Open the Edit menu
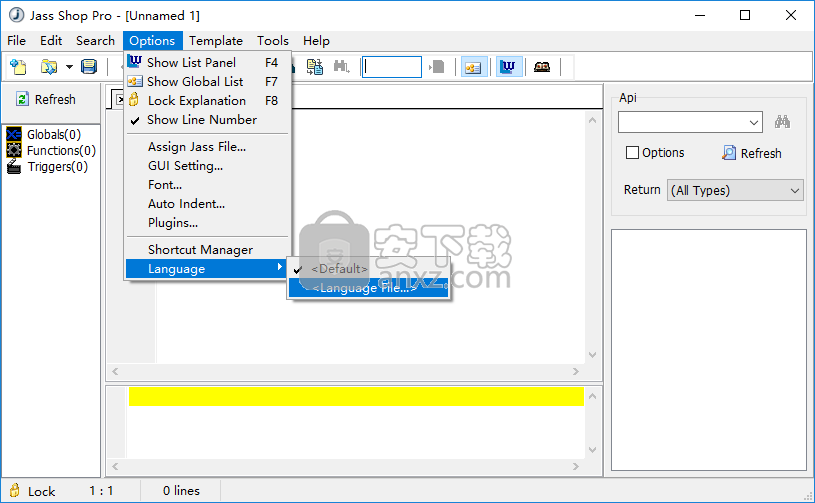The image size is (815, 503). tap(51, 41)
